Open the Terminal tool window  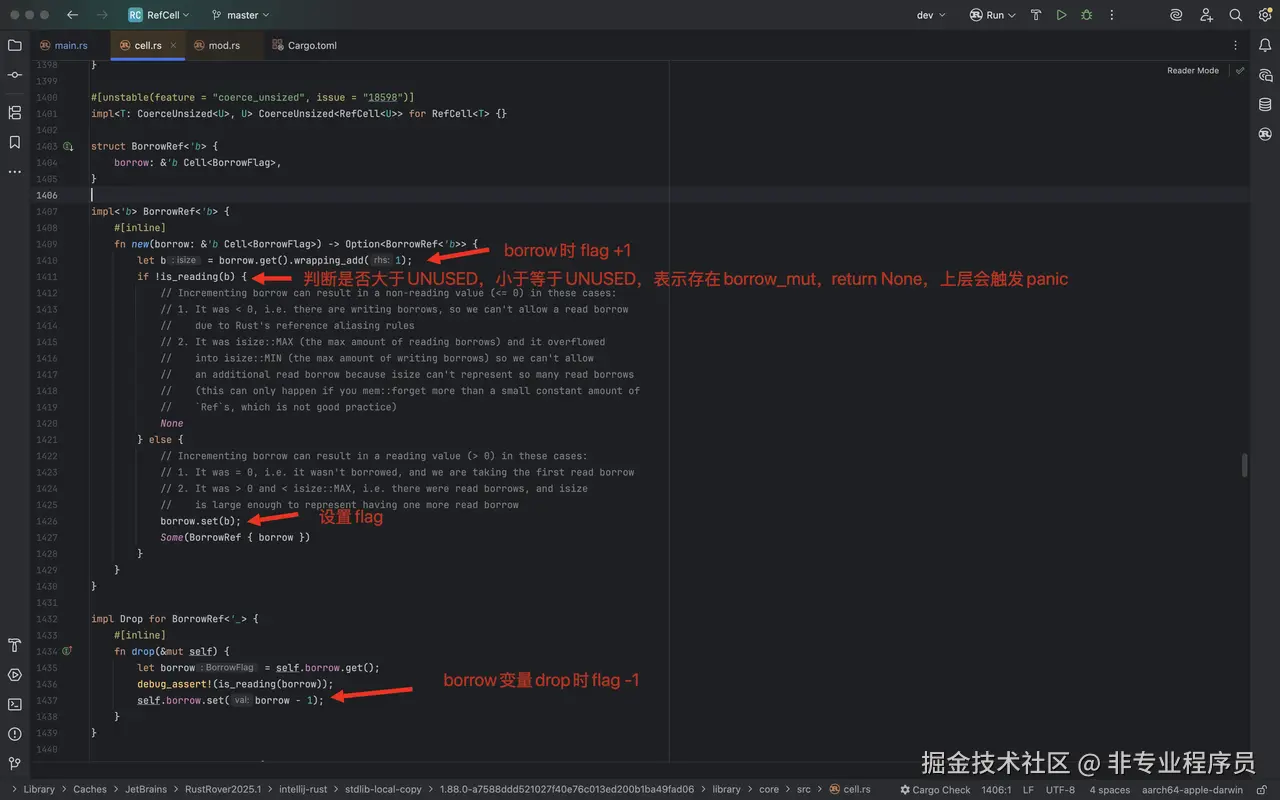(x=15, y=704)
